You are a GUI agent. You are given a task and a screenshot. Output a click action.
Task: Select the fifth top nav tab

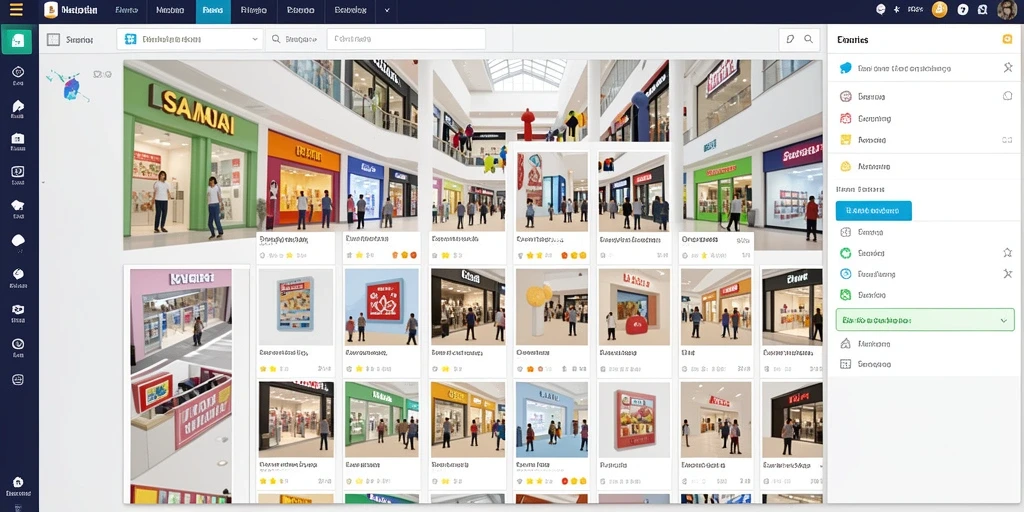click(x=300, y=10)
